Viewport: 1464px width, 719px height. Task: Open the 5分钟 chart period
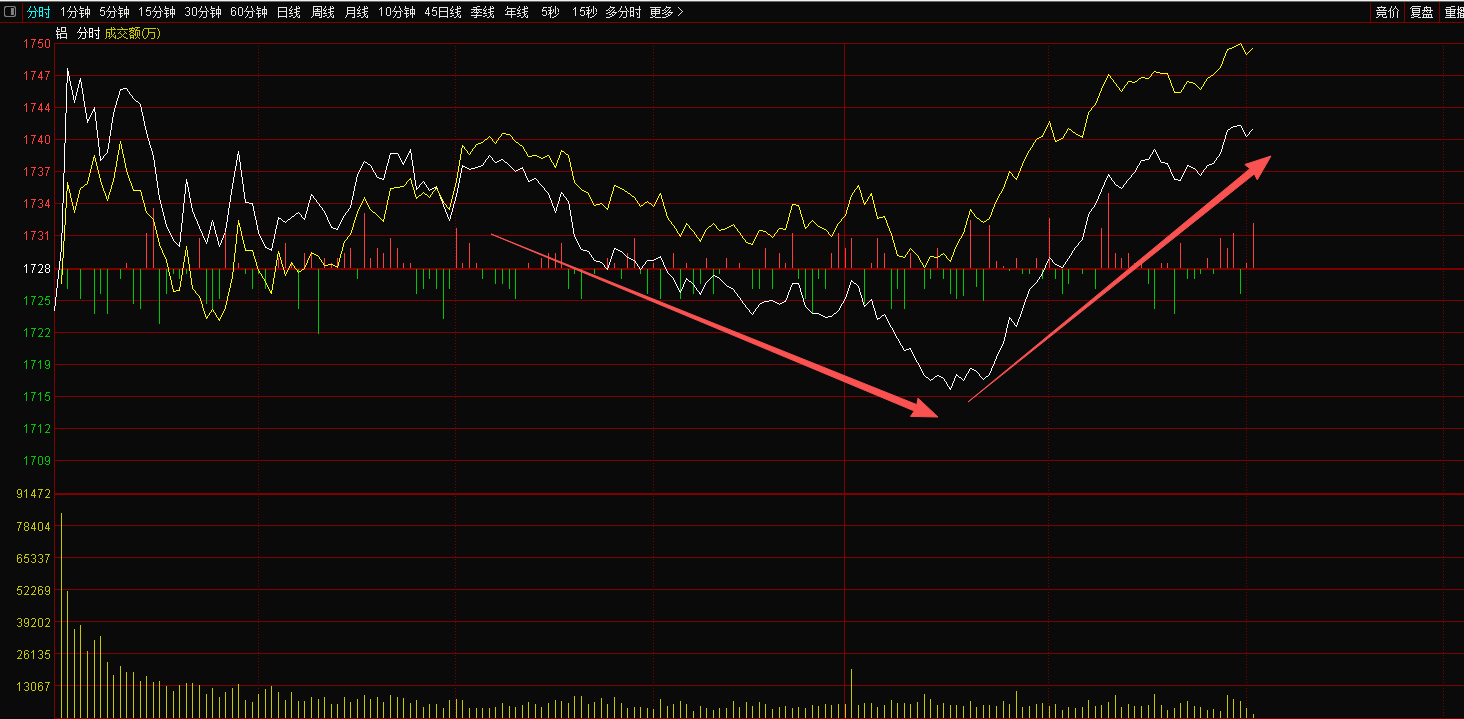click(x=114, y=12)
